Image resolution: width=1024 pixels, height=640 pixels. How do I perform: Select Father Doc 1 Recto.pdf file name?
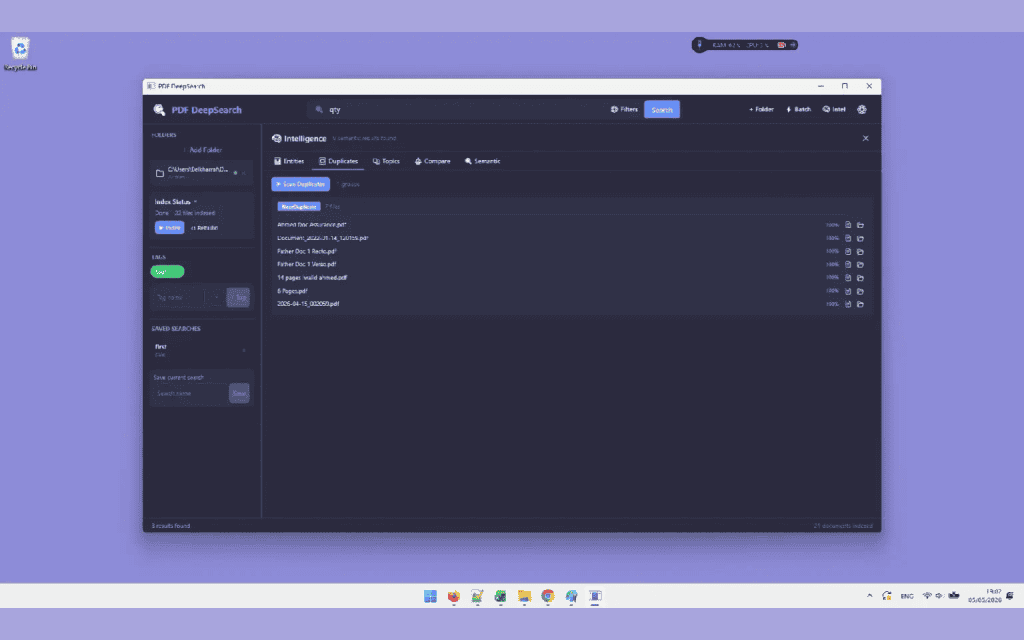pyautogui.click(x=307, y=251)
